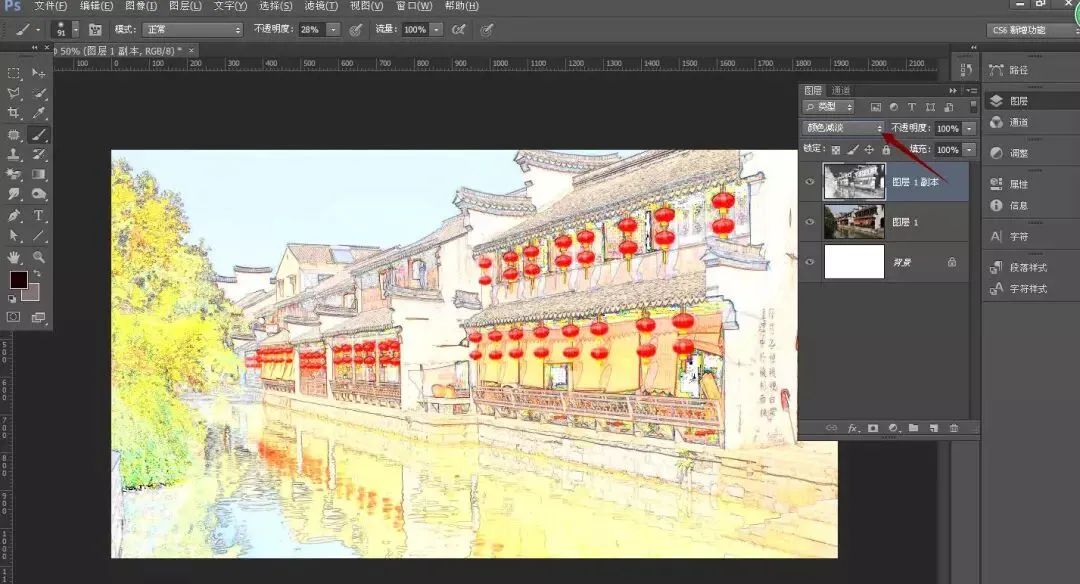Open the 颜色减淡 blend mode dropdown
The width and height of the screenshot is (1080, 584).
[844, 128]
